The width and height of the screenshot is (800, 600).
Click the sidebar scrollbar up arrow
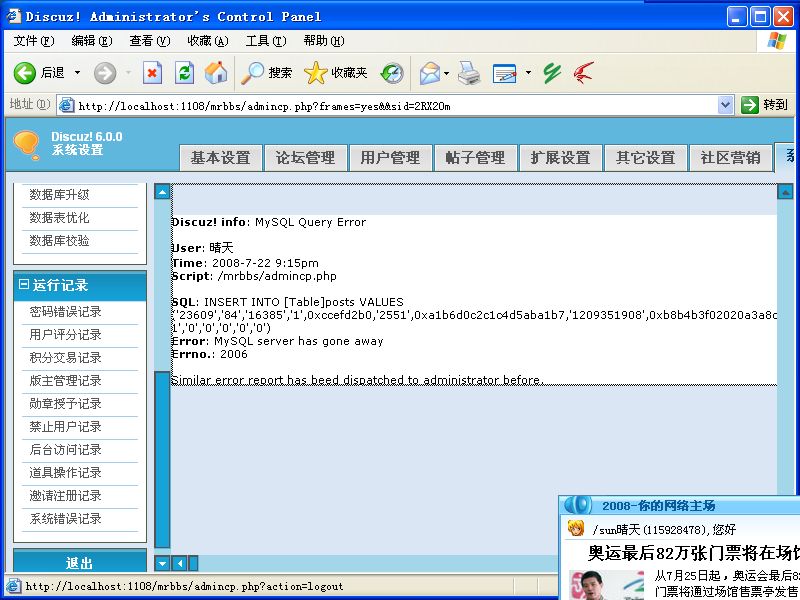pyautogui.click(x=162, y=192)
